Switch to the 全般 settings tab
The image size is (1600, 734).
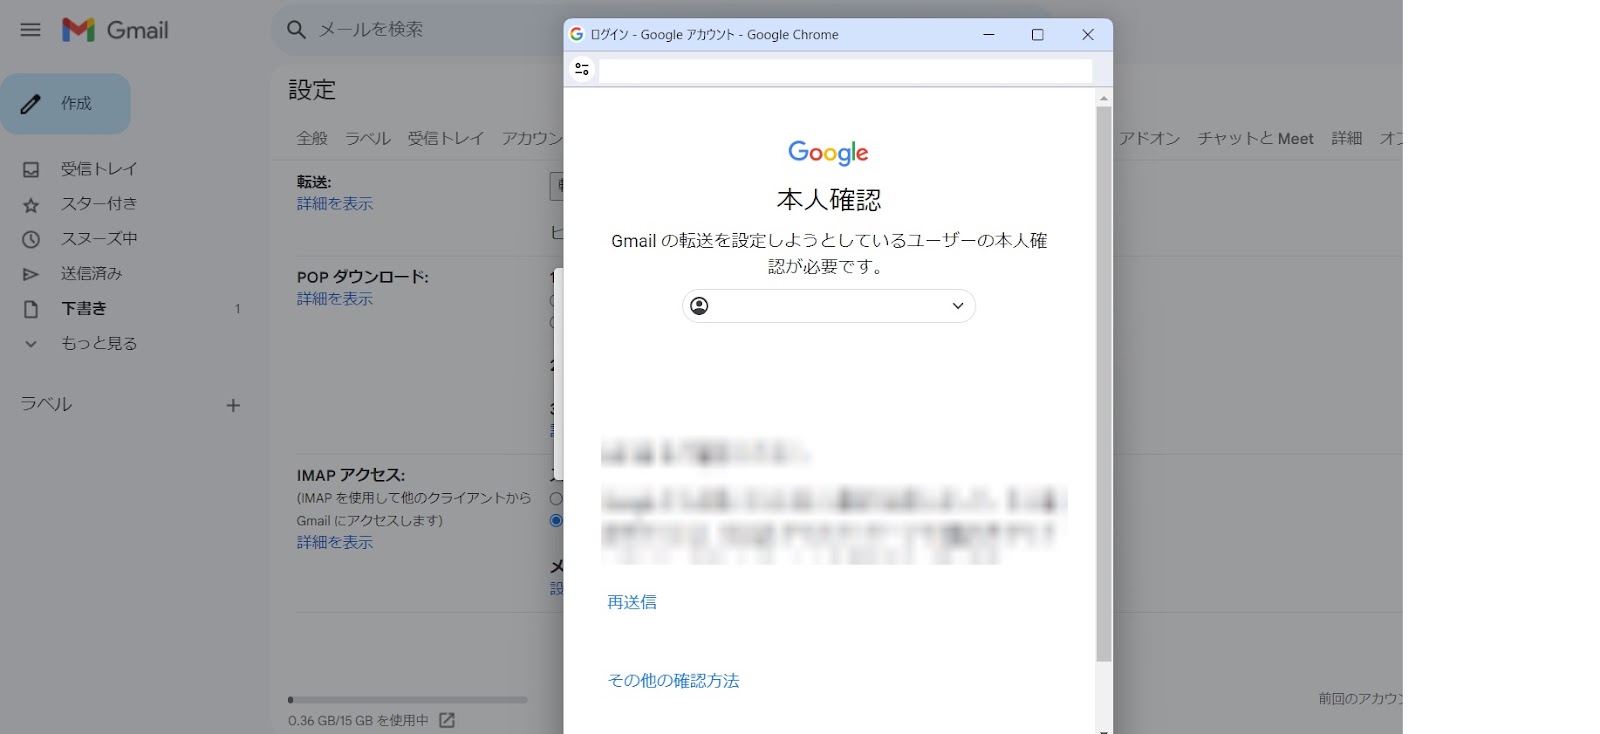(312, 138)
